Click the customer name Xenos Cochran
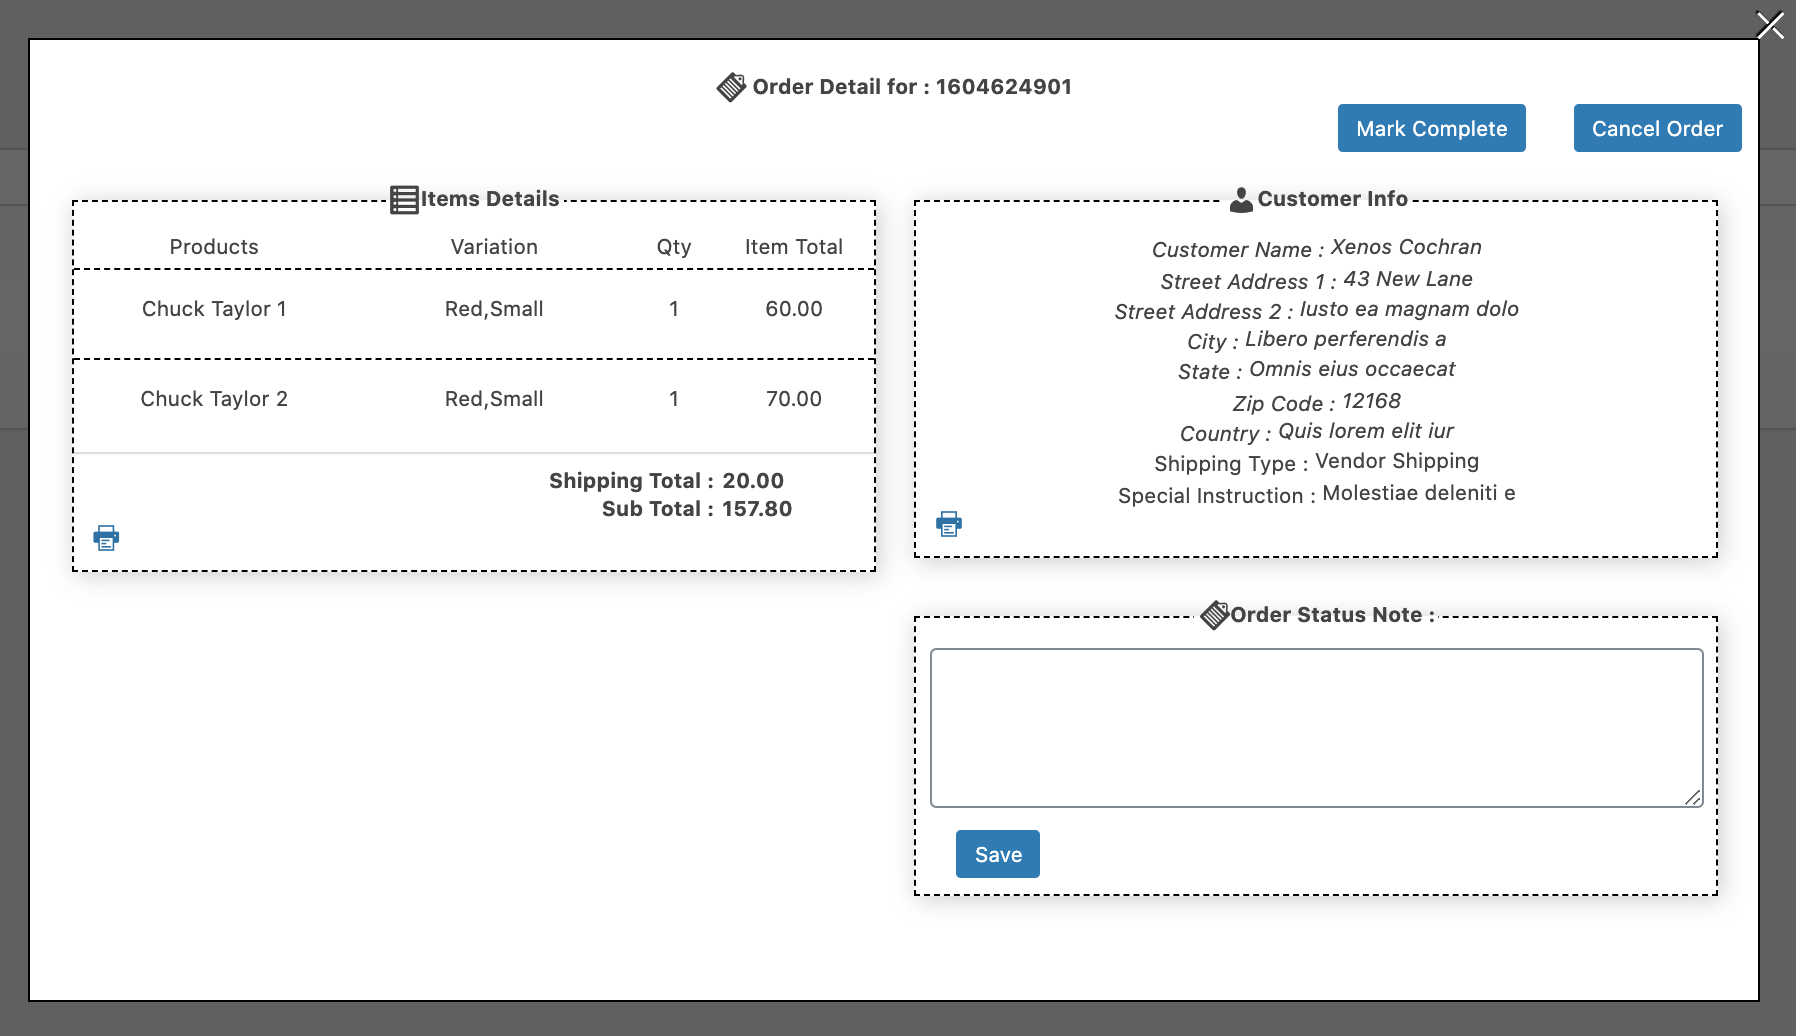The height and width of the screenshot is (1036, 1796). (x=1406, y=247)
